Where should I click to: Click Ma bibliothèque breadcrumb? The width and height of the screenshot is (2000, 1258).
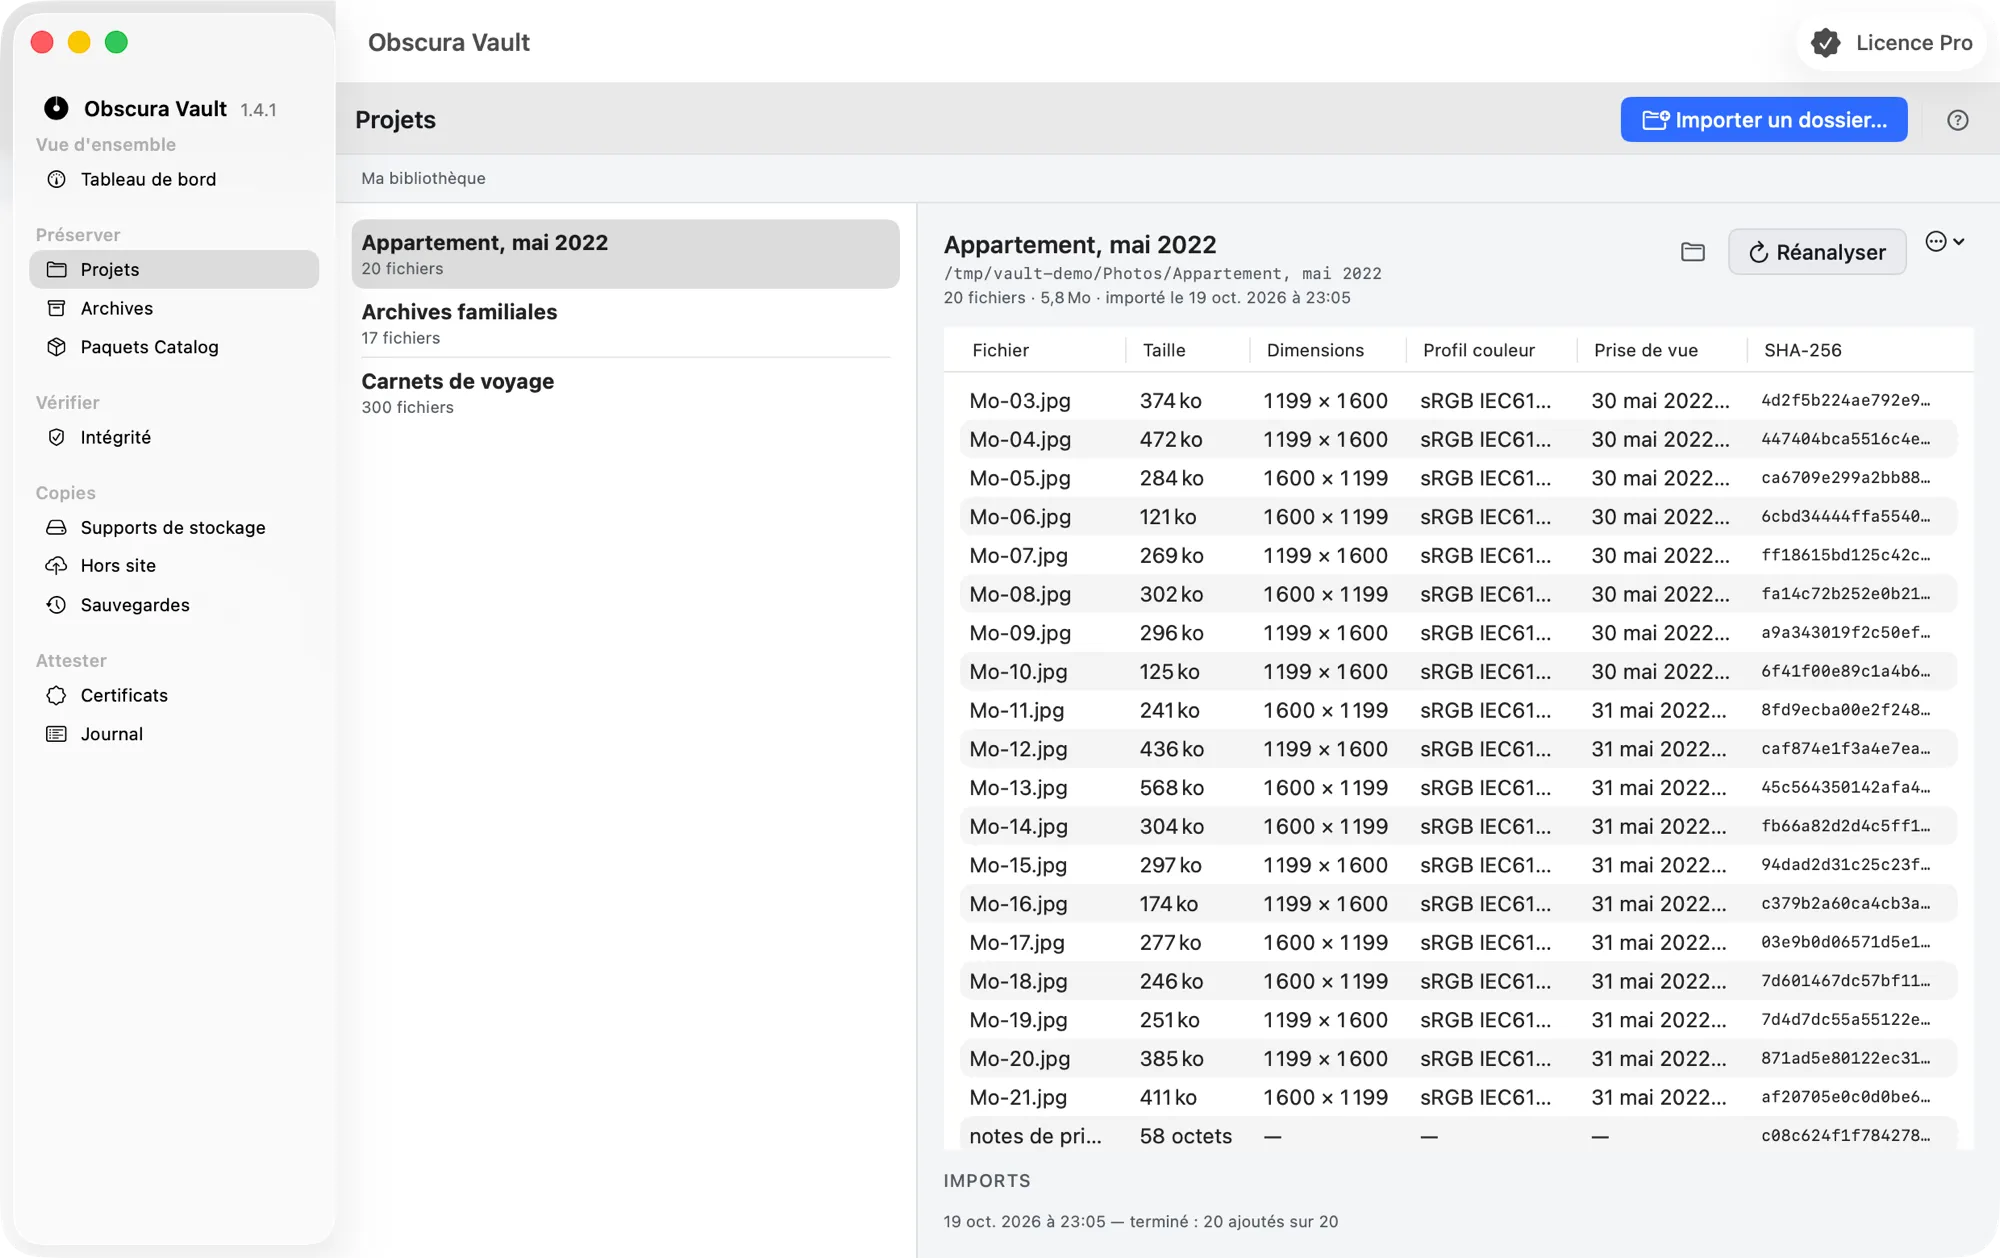tap(423, 178)
